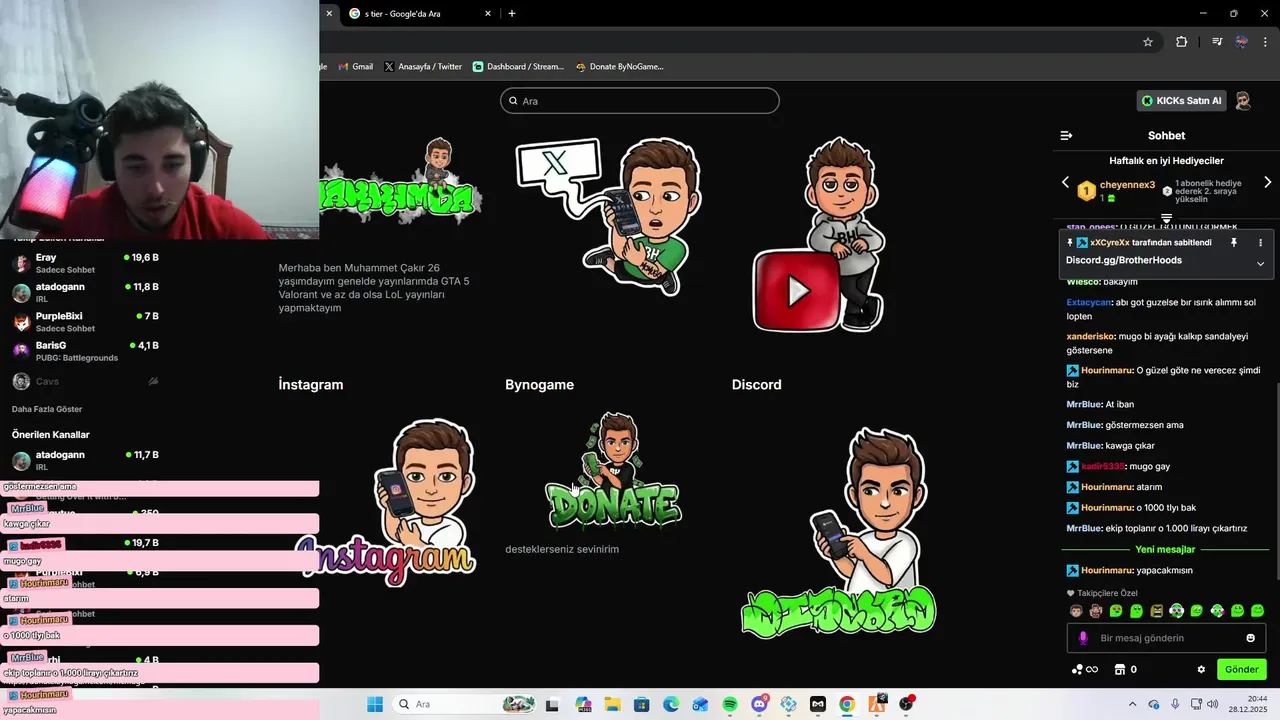The height and width of the screenshot is (720, 1280).
Task: Open the emoji picker in message box
Action: [1250, 638]
